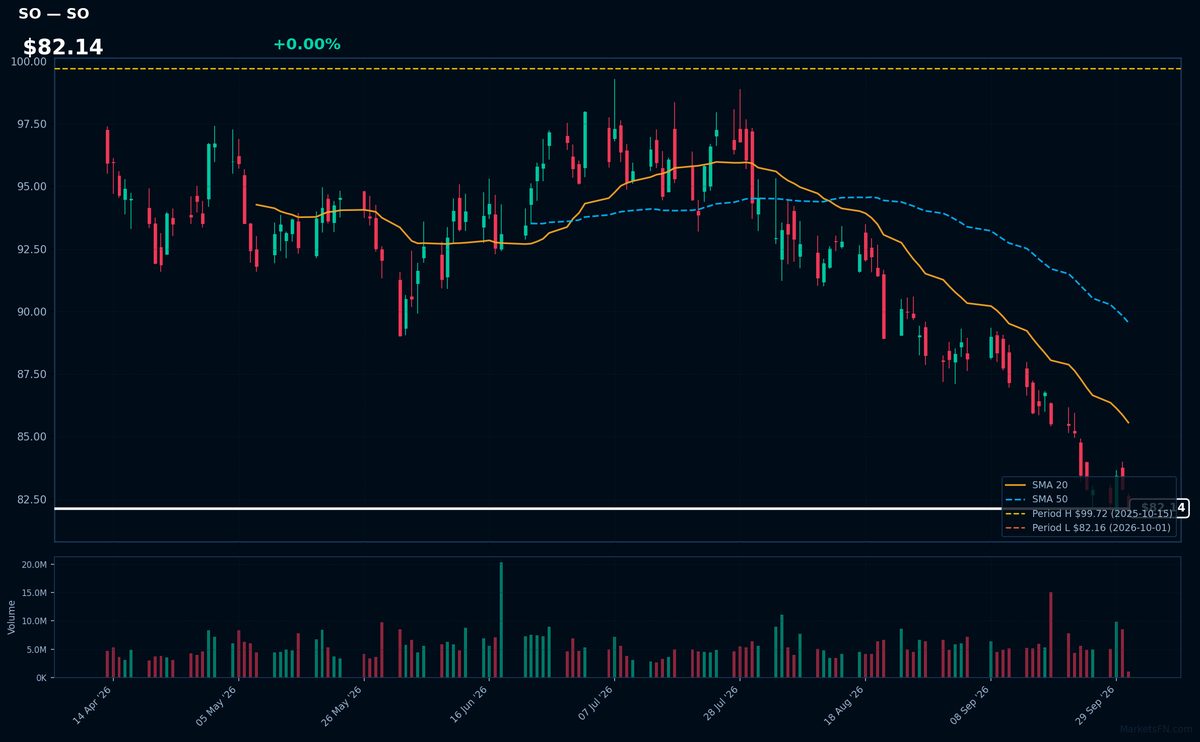Click the 87.50 price axis label
Viewport: 1200px width, 742px height.
tap(34, 374)
